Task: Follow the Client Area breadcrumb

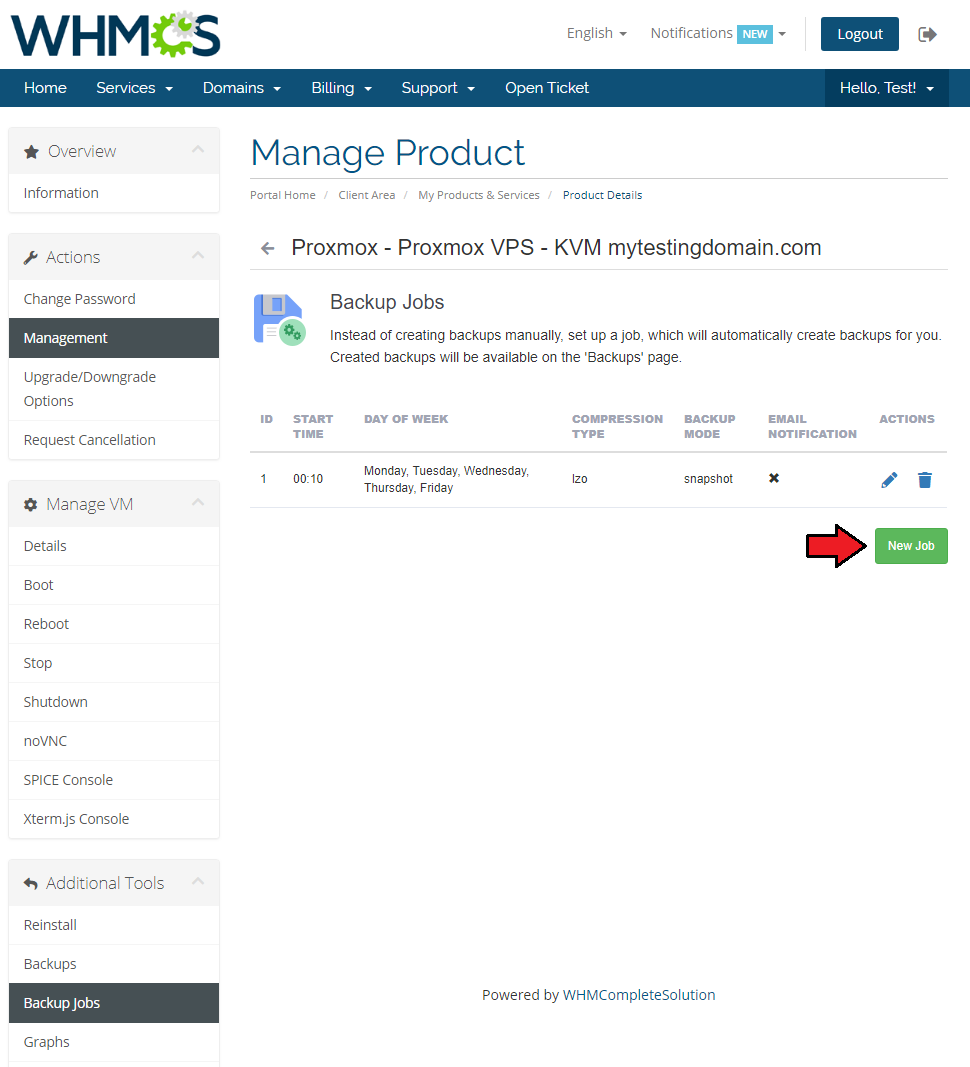Action: (x=366, y=195)
